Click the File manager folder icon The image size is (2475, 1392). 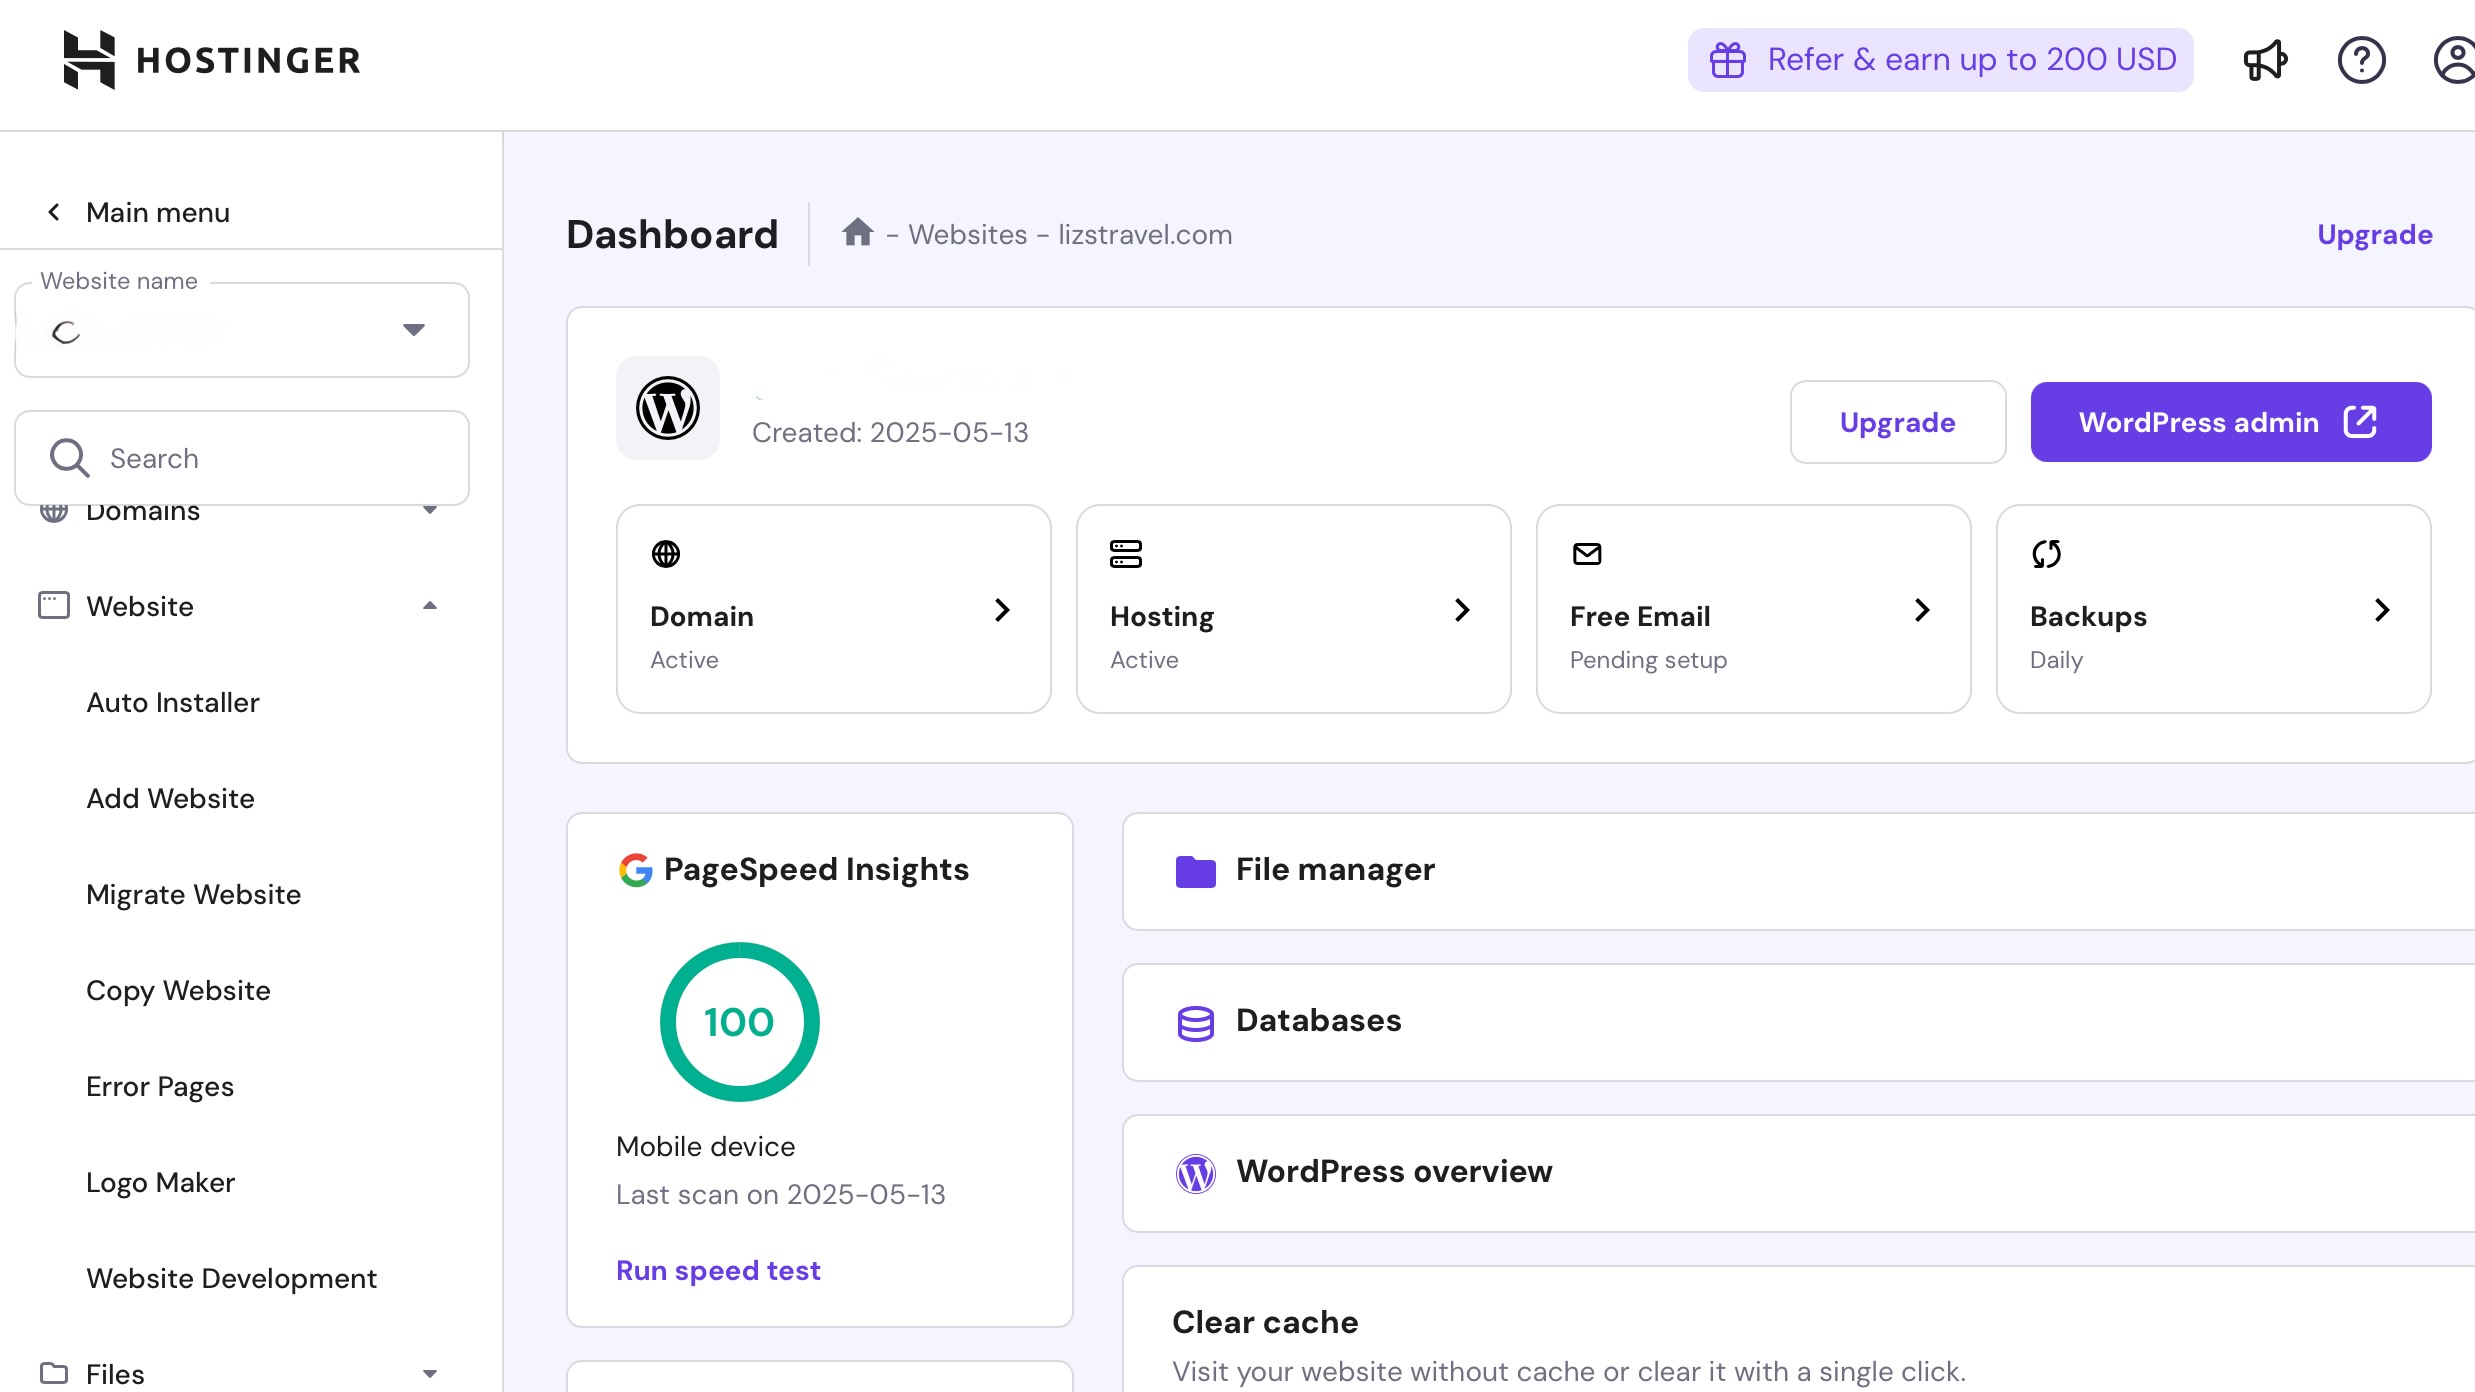pos(1195,871)
